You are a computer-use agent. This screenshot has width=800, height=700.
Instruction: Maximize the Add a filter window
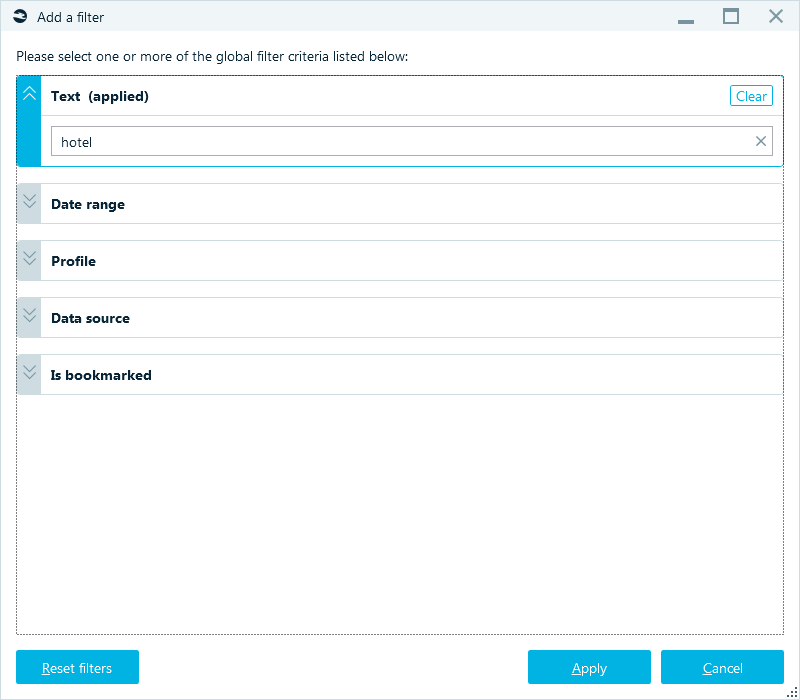731,16
